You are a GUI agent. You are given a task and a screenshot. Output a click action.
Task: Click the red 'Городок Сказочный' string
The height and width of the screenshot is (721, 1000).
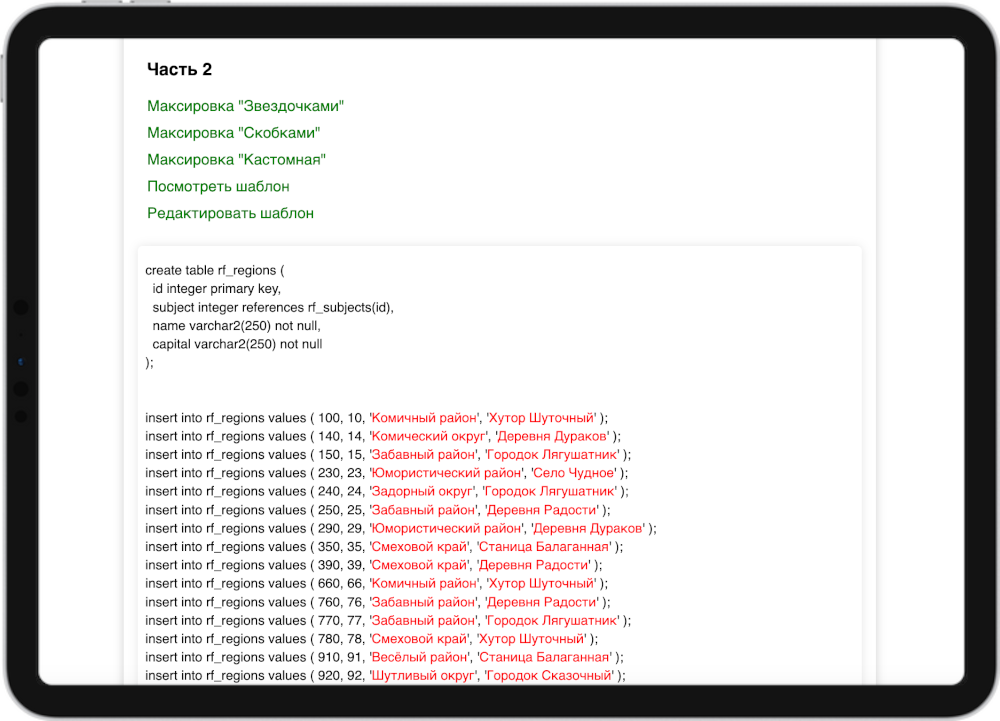pyautogui.click(x=549, y=676)
